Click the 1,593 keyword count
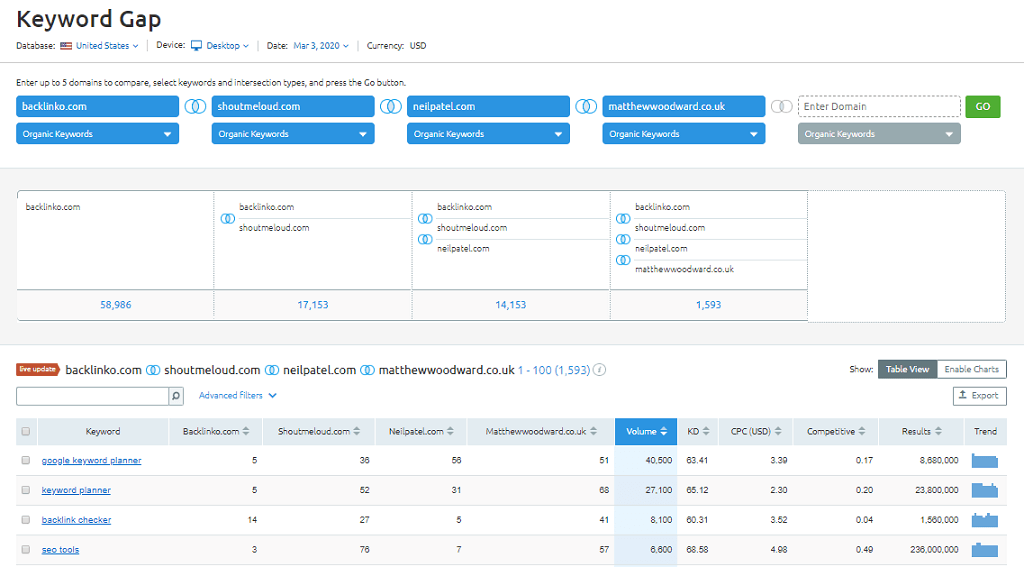 coord(709,304)
